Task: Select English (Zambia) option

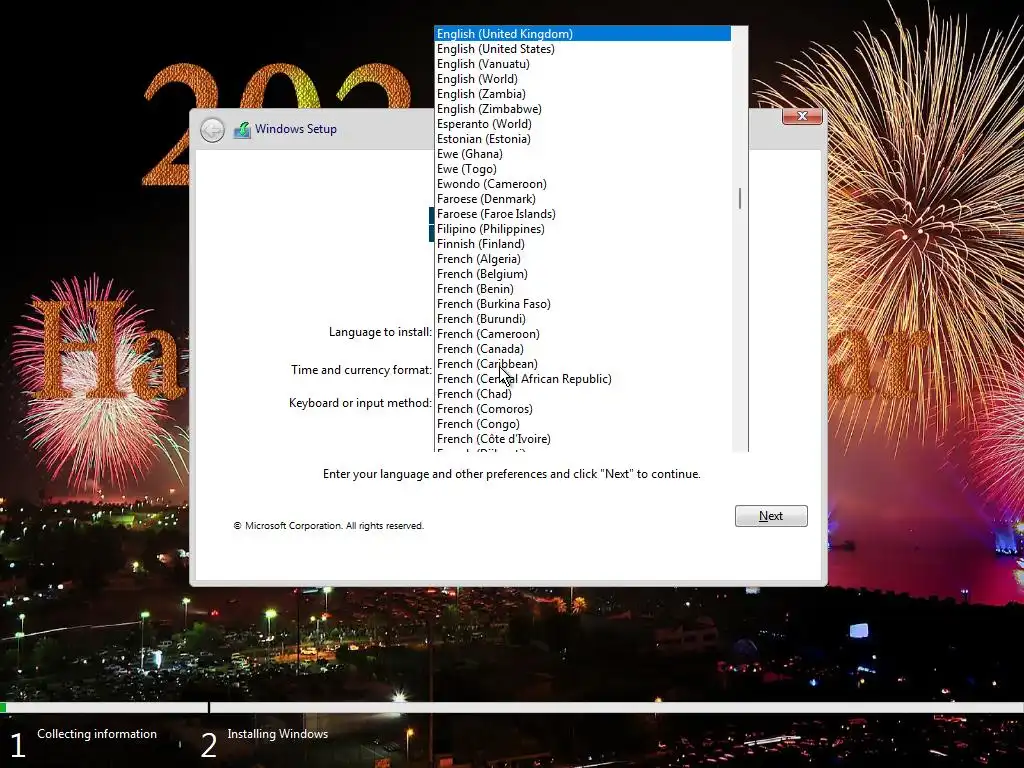Action: [583, 93]
